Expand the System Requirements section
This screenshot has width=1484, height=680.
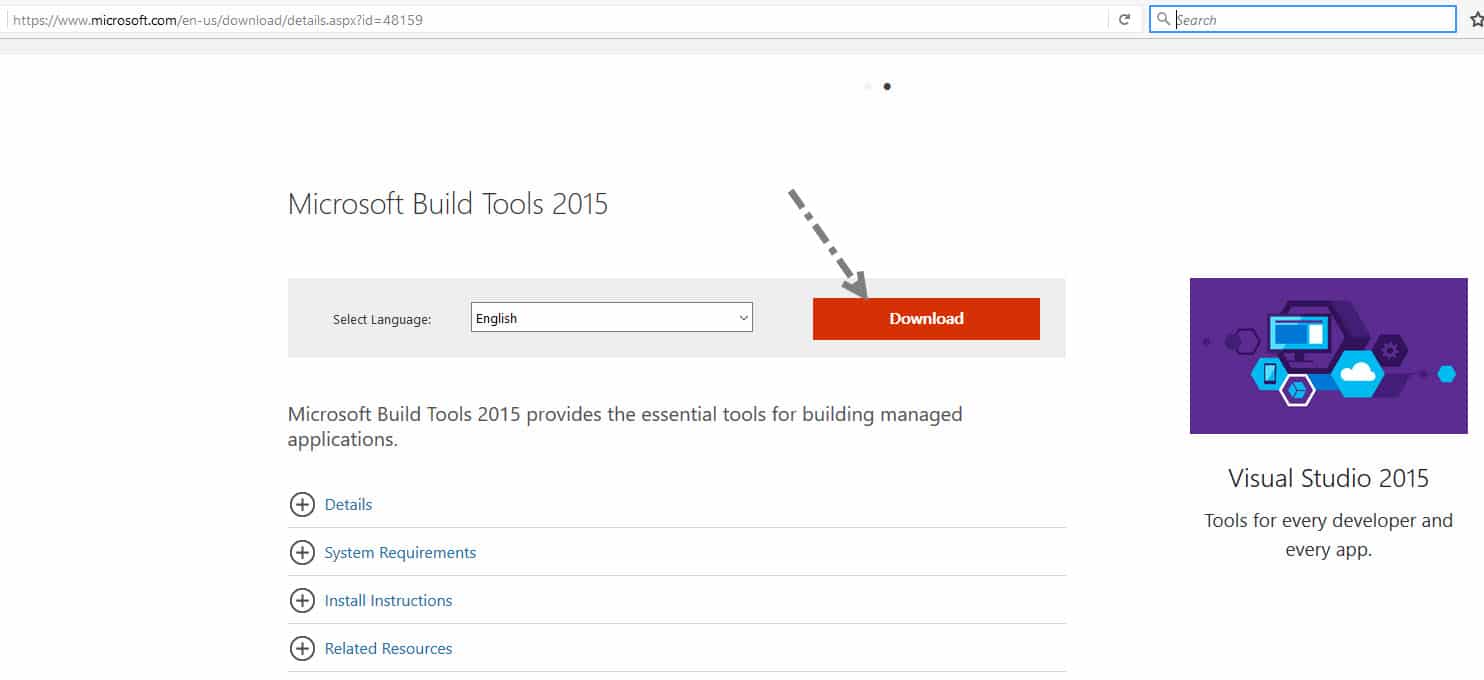tap(400, 552)
